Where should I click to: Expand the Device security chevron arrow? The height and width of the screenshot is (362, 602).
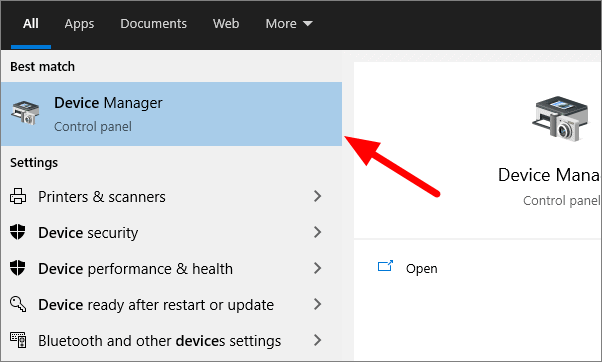point(318,232)
